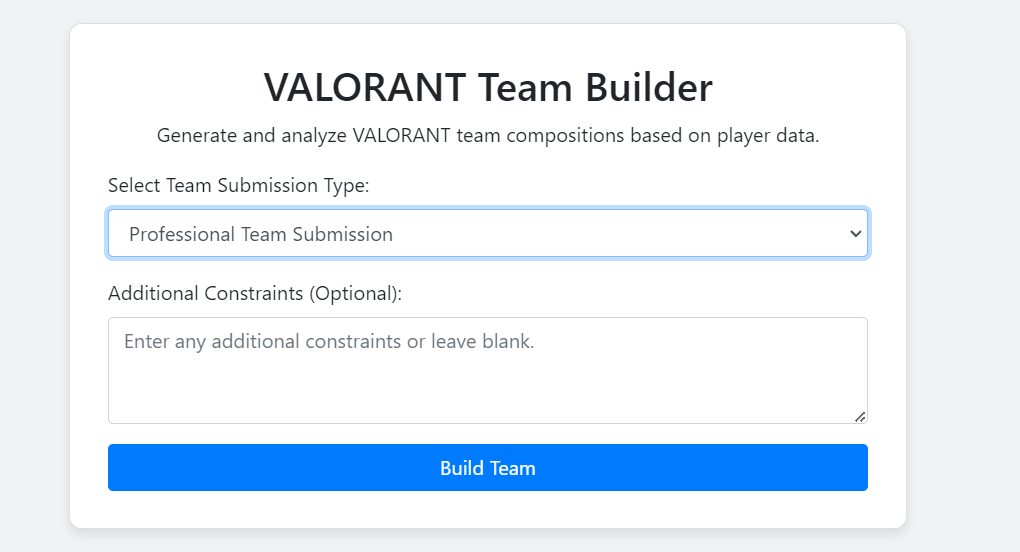Click the empty bottom area of the constraints box
The image size is (1020, 552).
coord(487,400)
